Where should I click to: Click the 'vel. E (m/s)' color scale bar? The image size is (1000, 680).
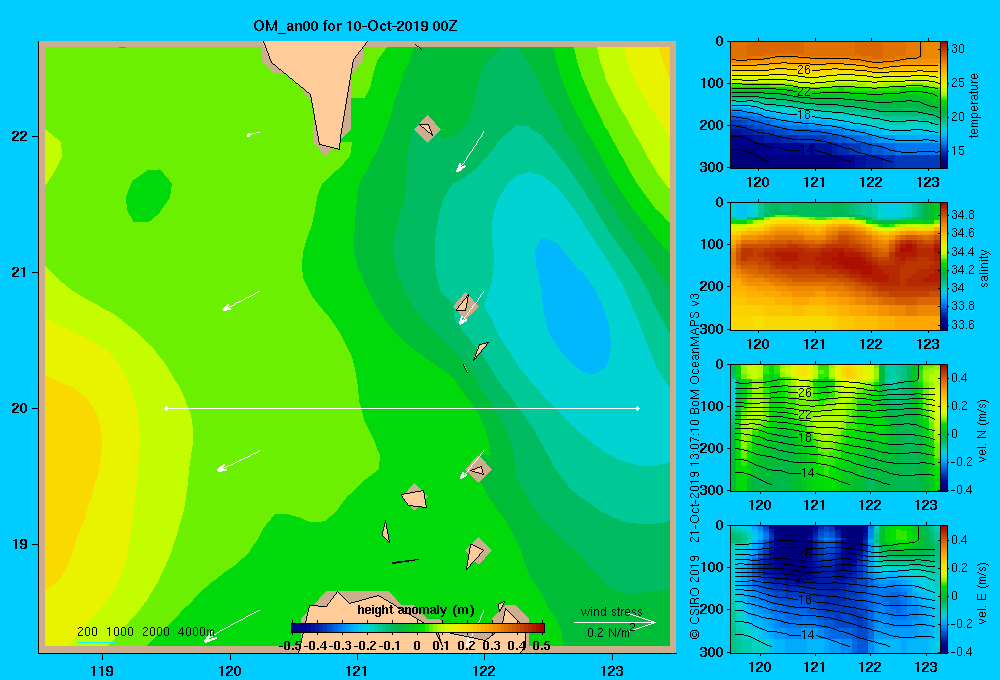(x=944, y=589)
